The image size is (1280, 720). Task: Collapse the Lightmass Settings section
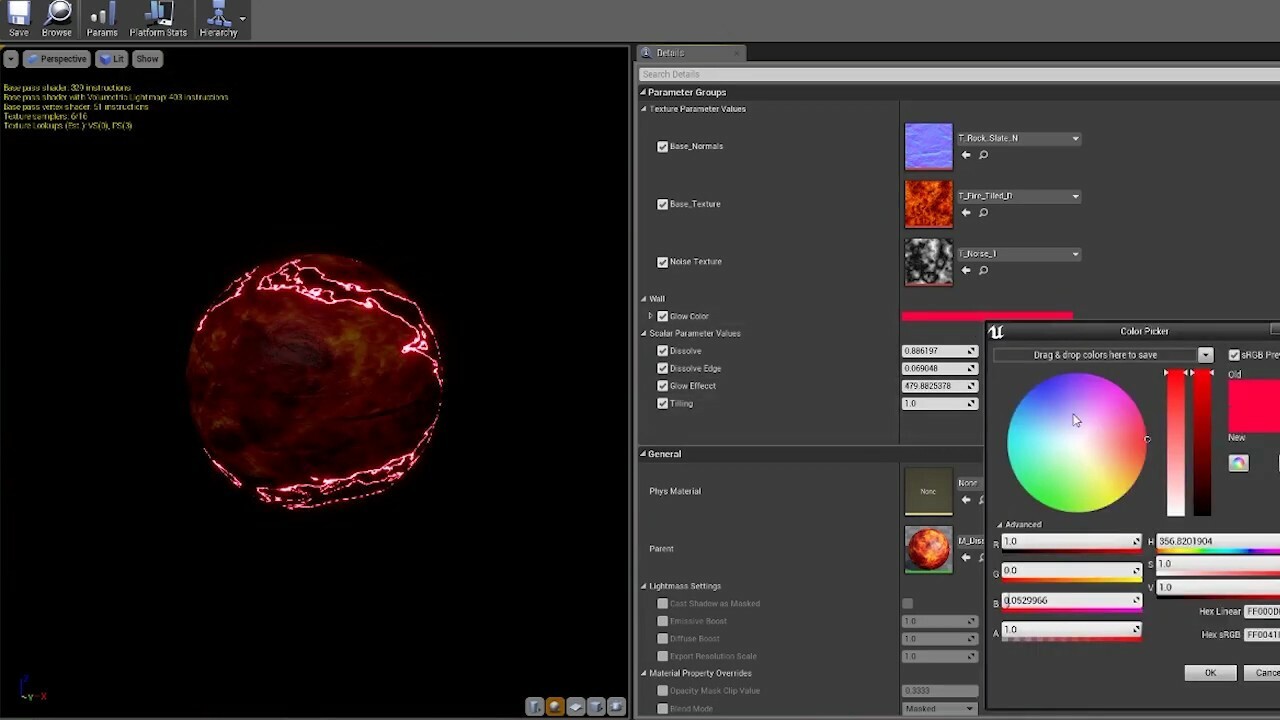(x=644, y=585)
